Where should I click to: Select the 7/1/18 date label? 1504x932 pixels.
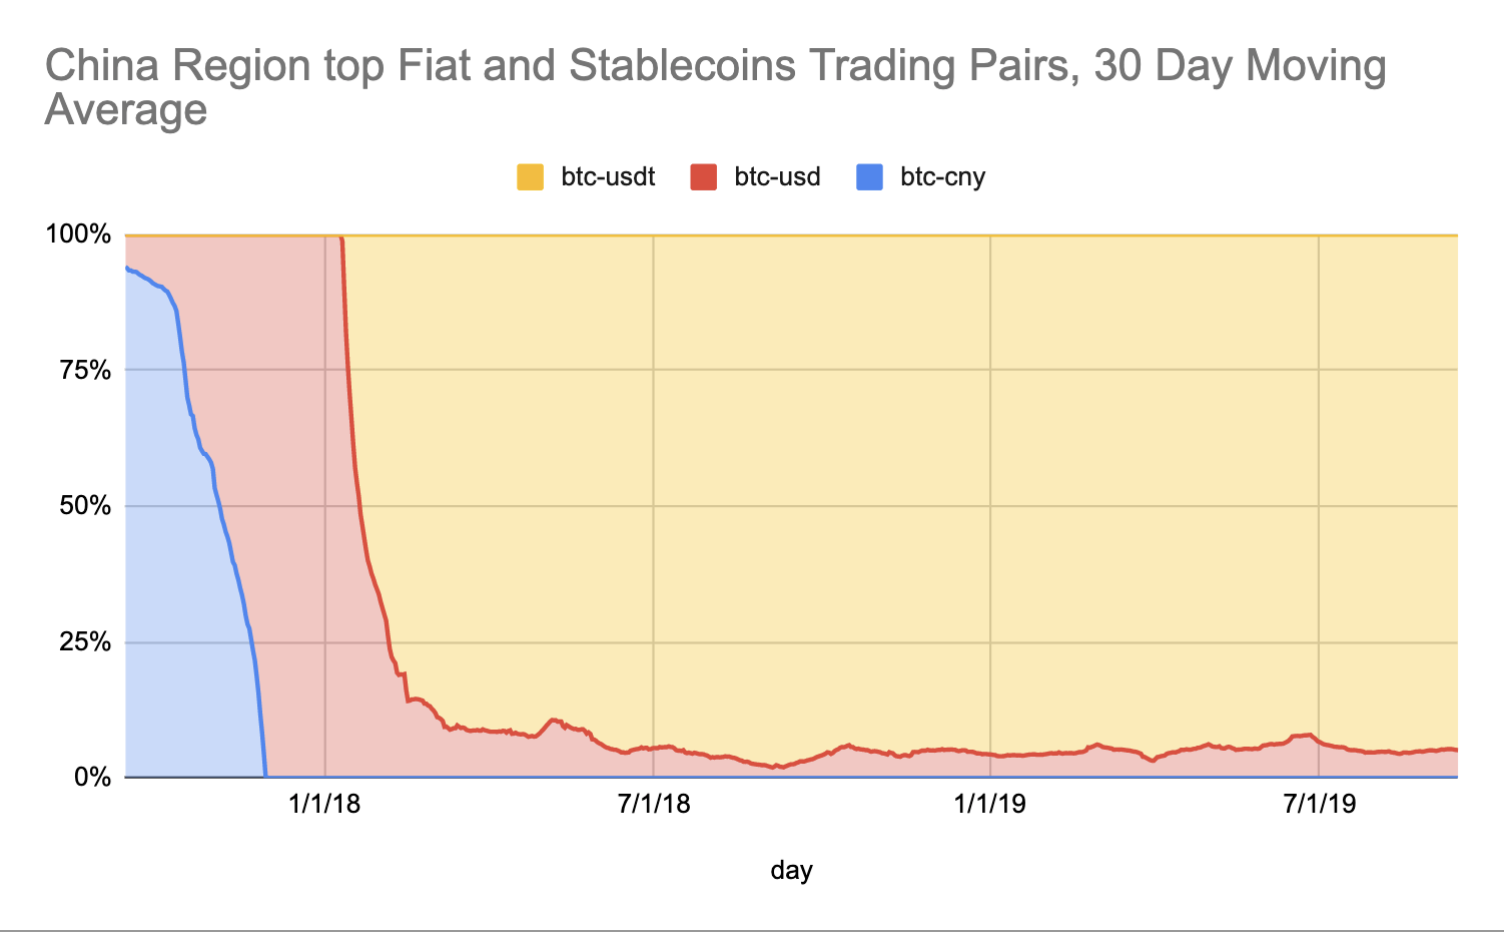(653, 803)
